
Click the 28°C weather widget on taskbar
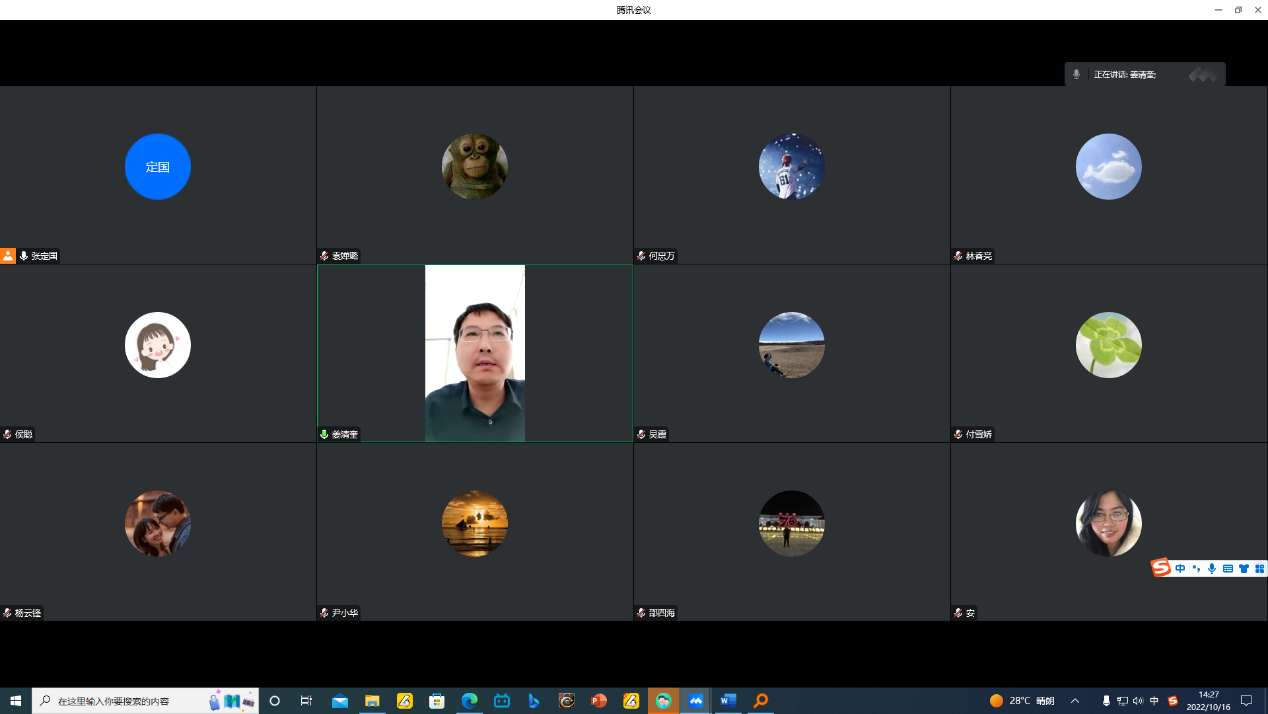pyautogui.click(x=1022, y=701)
